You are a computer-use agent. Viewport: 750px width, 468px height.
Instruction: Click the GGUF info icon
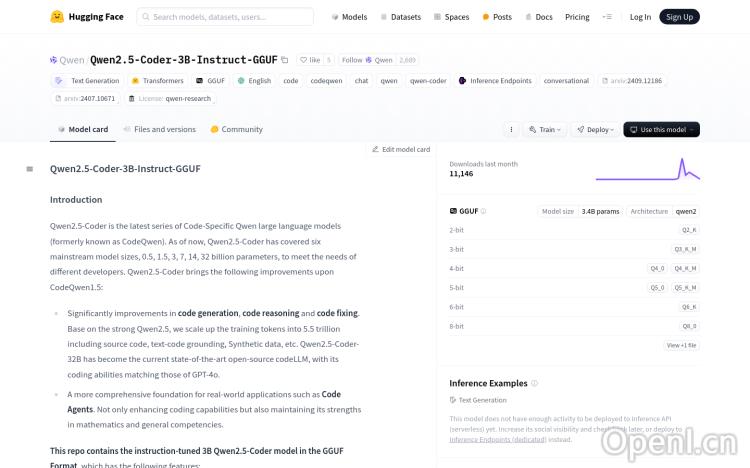pos(484,211)
